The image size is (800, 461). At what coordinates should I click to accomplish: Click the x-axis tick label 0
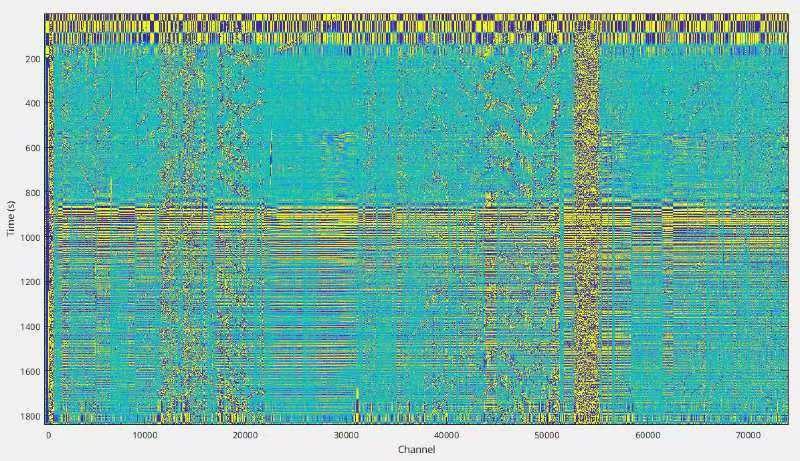[48, 435]
